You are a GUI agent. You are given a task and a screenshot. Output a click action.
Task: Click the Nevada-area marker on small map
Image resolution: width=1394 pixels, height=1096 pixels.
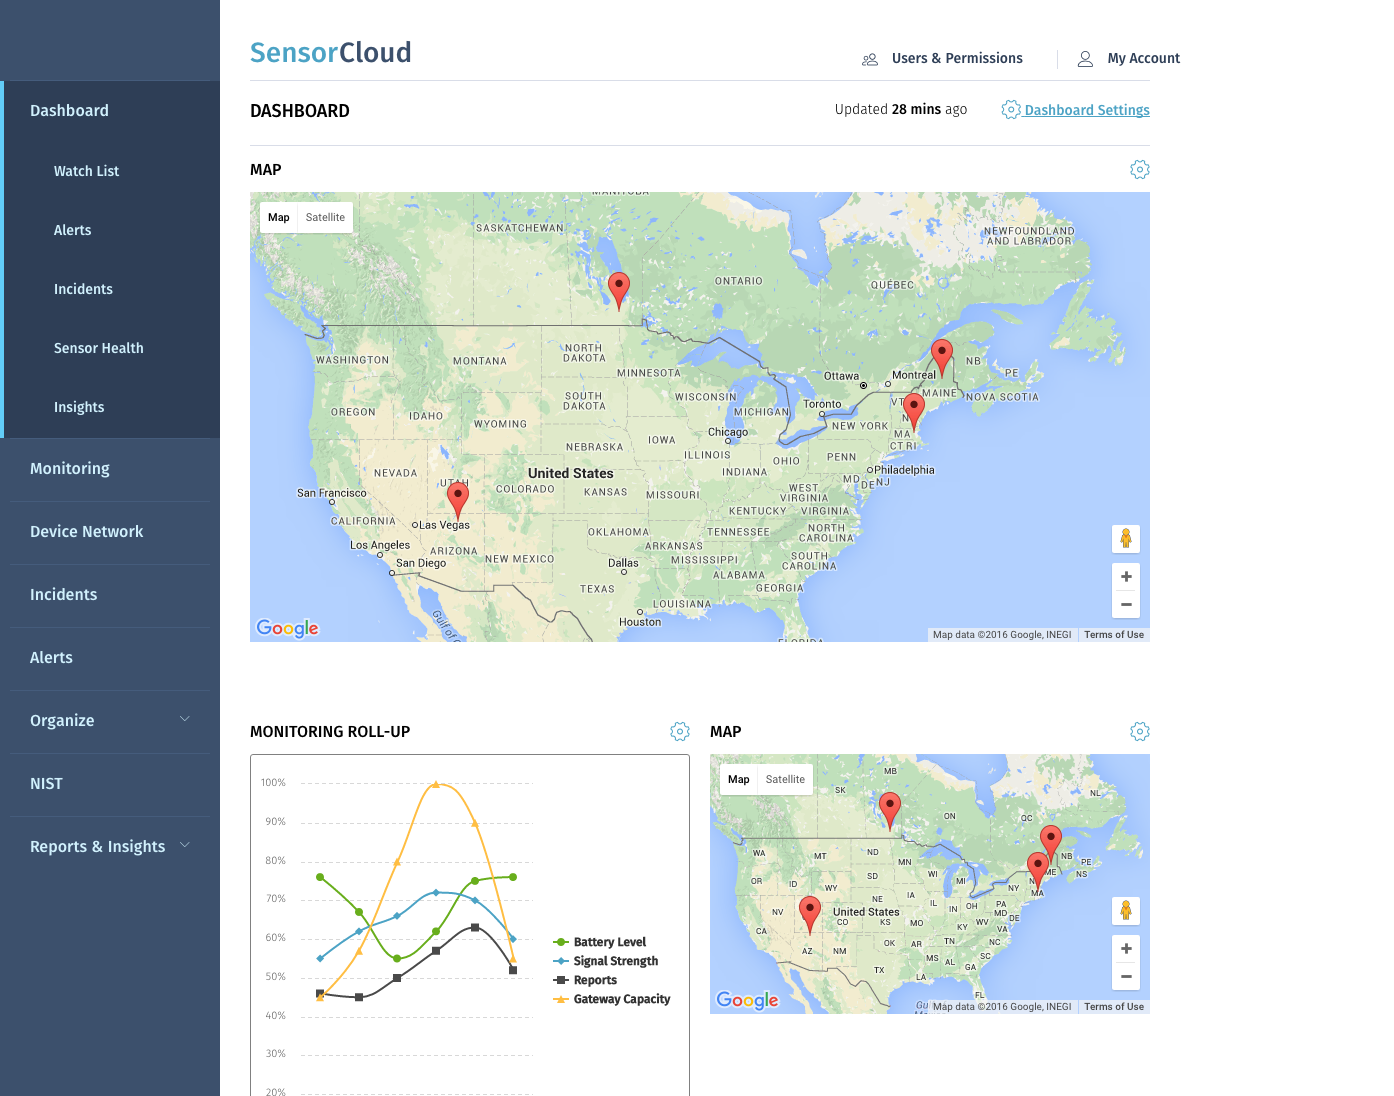810,915
